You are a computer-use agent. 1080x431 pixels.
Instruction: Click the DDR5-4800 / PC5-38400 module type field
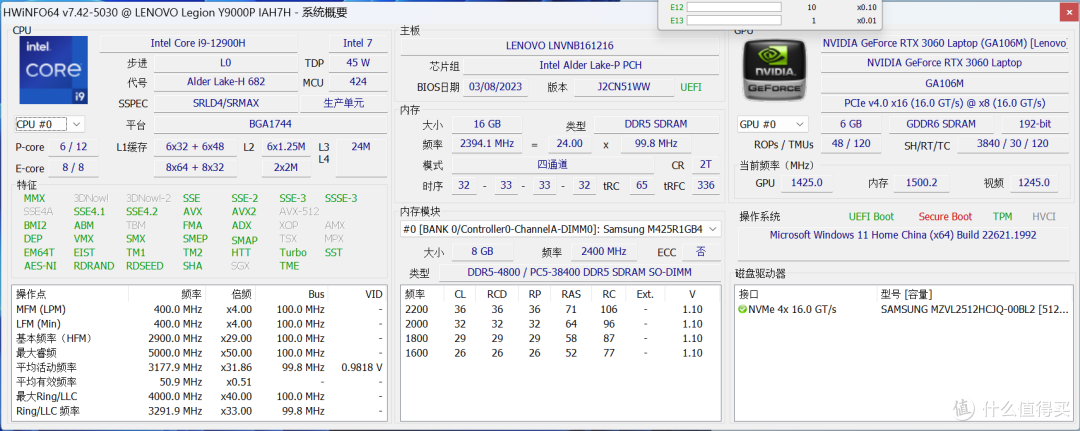click(579, 273)
